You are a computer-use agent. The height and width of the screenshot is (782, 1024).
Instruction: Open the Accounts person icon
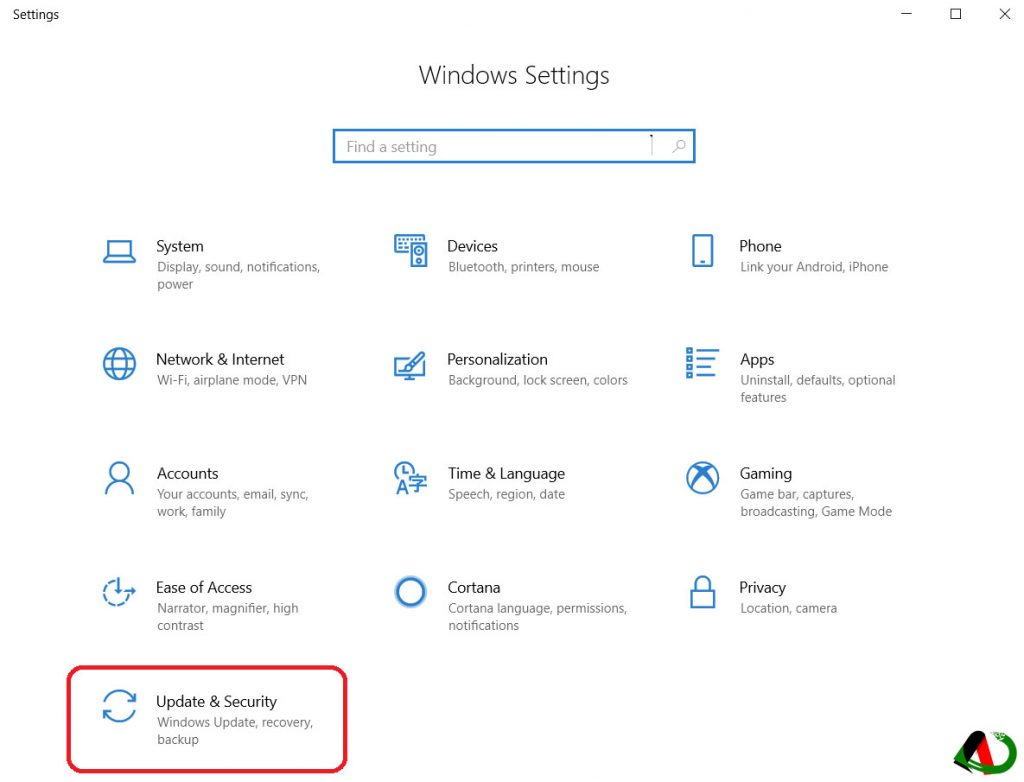tap(120, 478)
